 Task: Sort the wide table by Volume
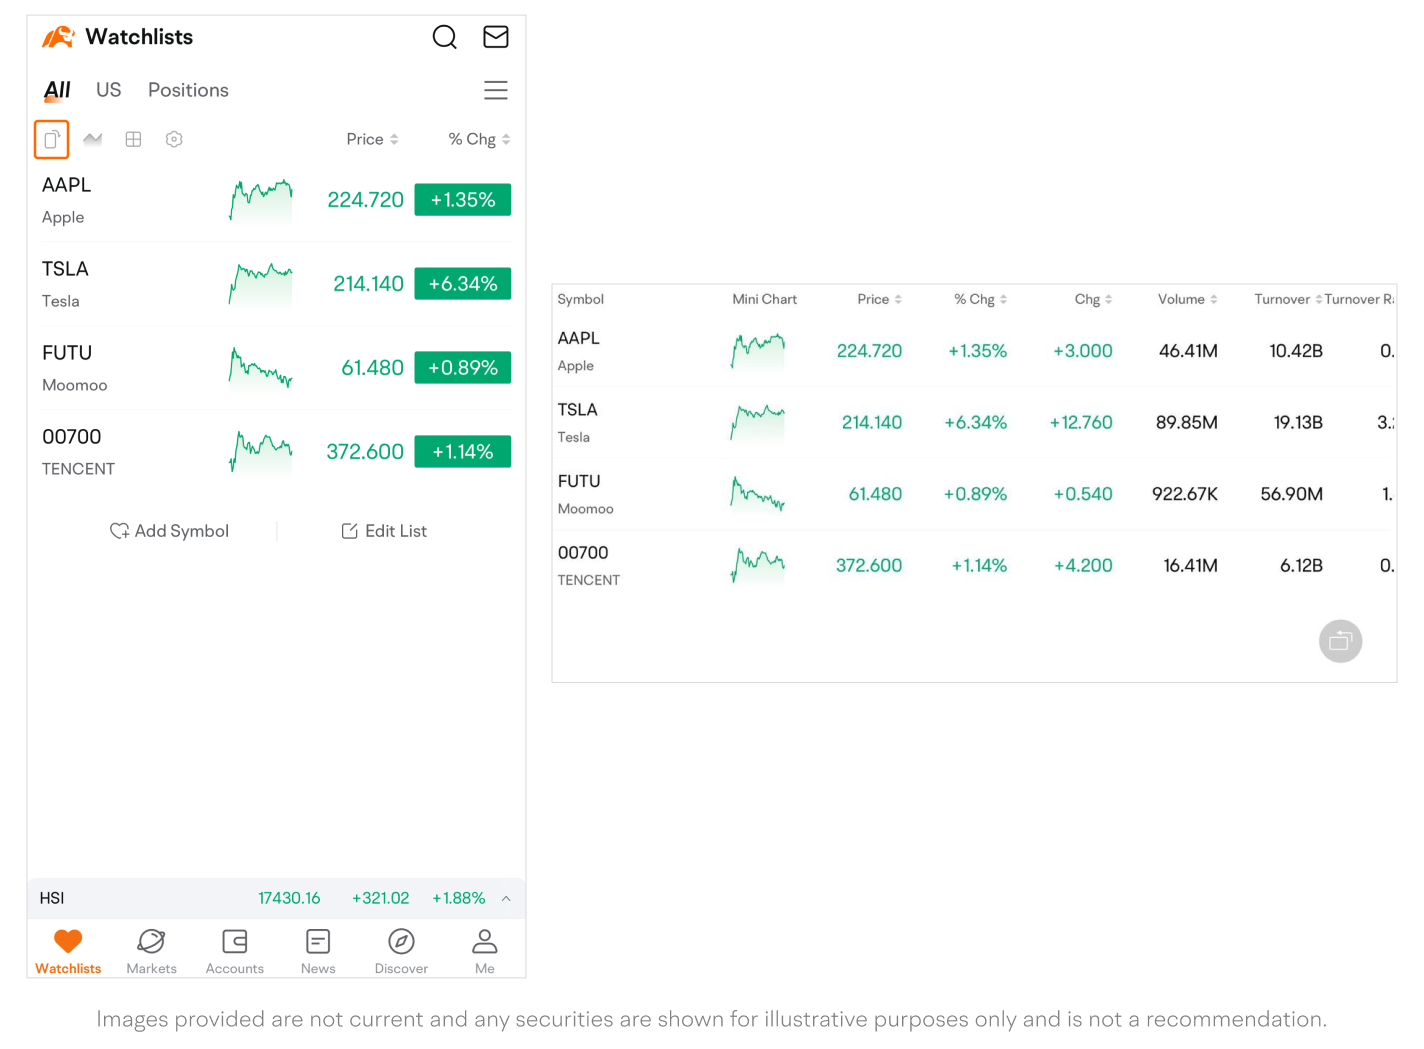(1187, 299)
